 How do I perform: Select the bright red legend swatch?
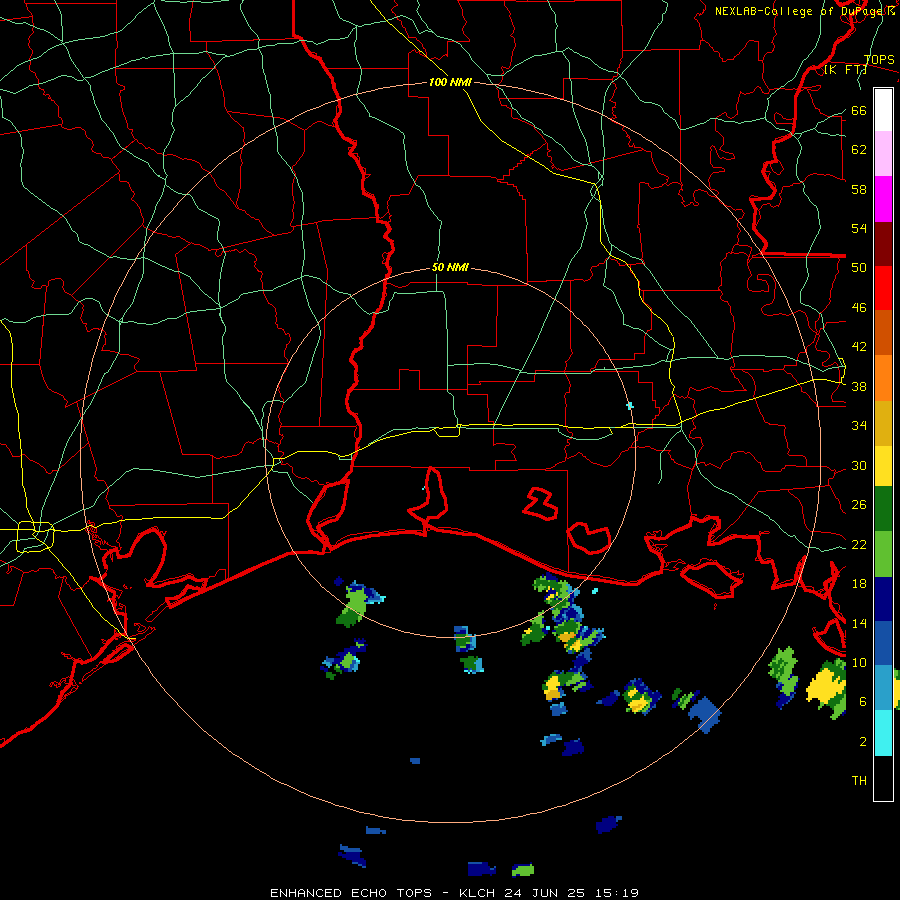point(883,289)
